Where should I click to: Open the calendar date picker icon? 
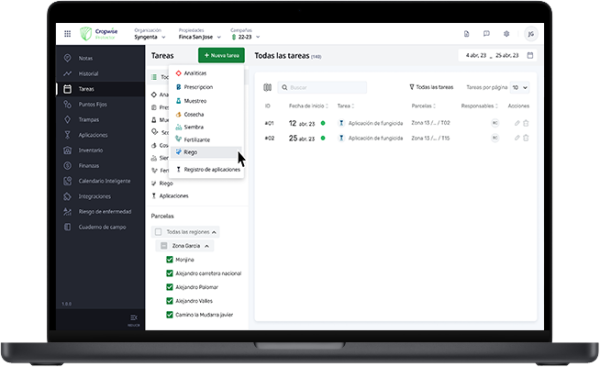coord(530,55)
